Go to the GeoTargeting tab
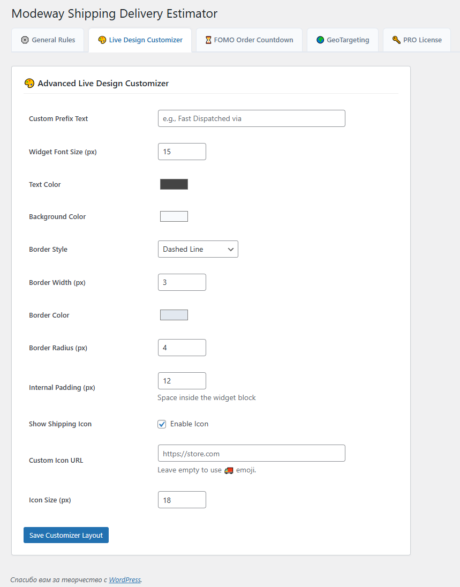460x587 pixels. (342, 40)
